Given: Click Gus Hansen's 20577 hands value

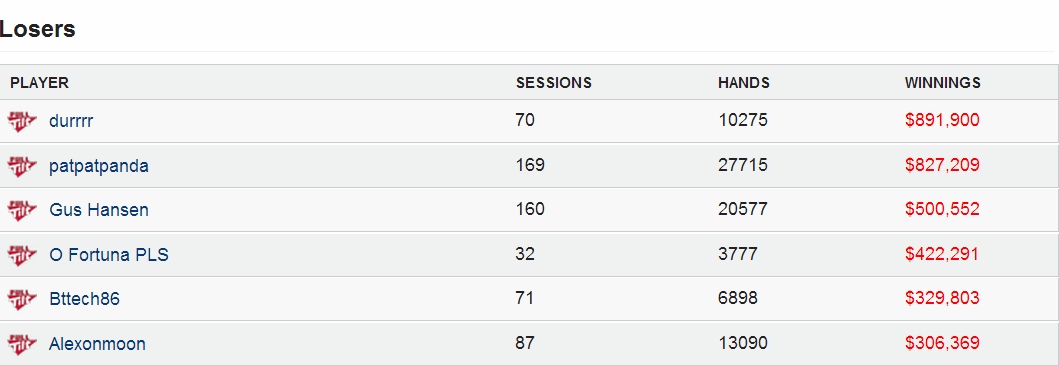Looking at the screenshot, I should point(743,209).
